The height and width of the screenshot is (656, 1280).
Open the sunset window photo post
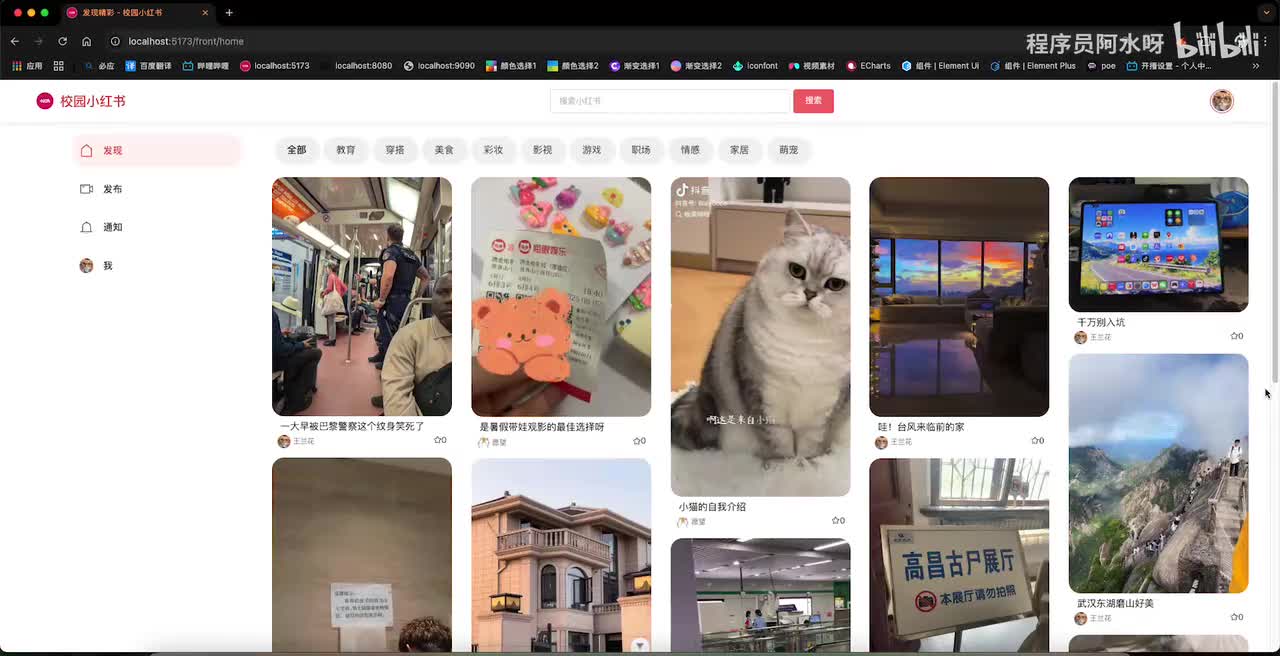(x=959, y=296)
